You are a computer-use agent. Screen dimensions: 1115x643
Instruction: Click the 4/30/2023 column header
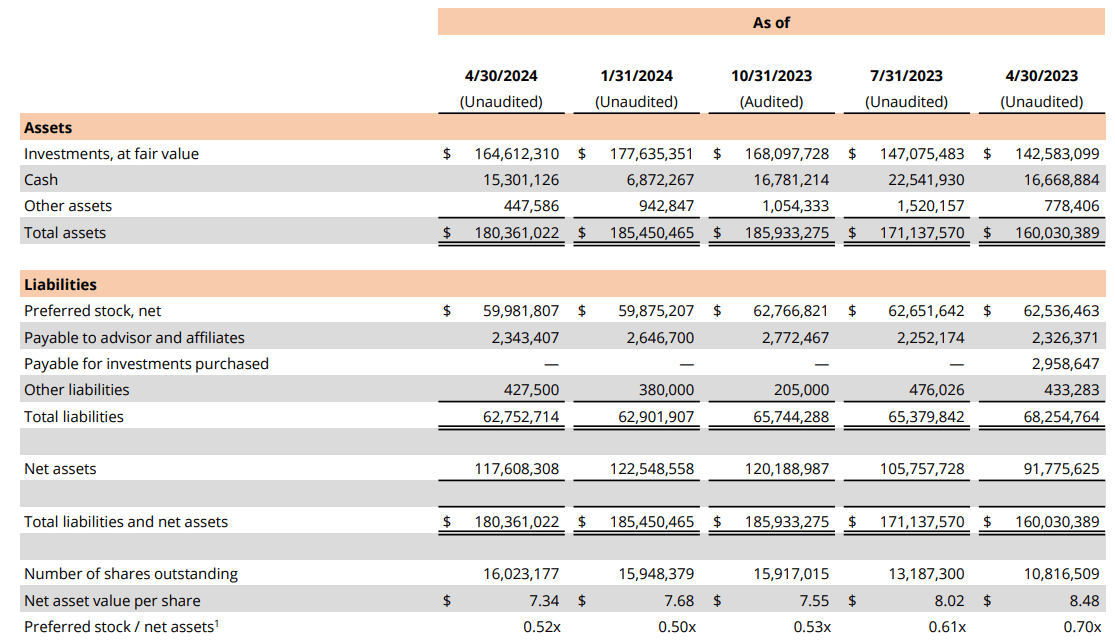[x=1041, y=75]
